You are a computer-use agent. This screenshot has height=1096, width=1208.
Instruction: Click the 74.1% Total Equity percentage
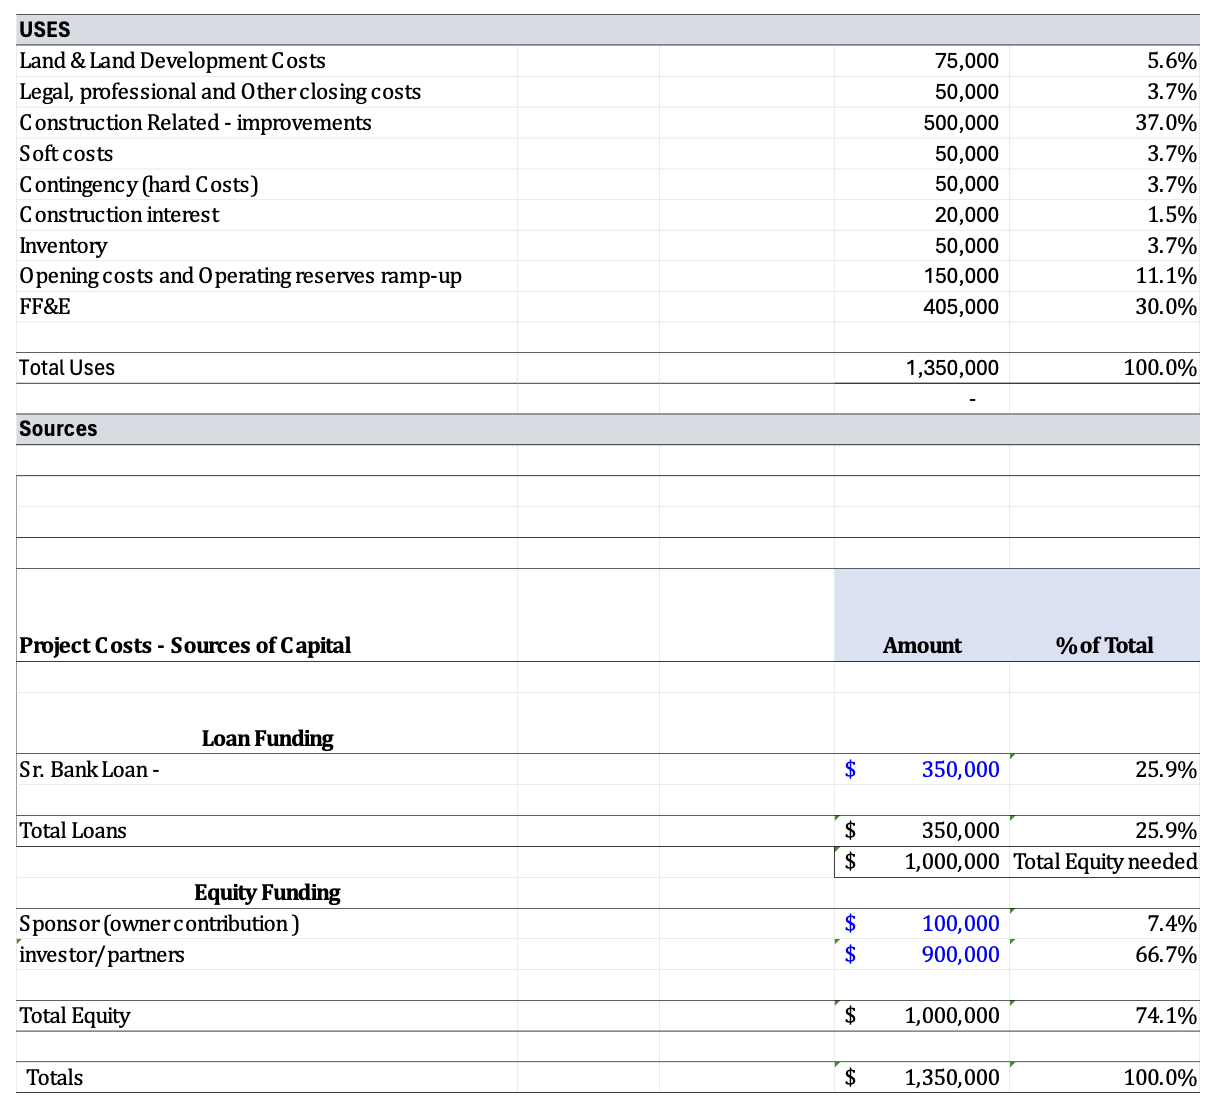coord(1166,1016)
